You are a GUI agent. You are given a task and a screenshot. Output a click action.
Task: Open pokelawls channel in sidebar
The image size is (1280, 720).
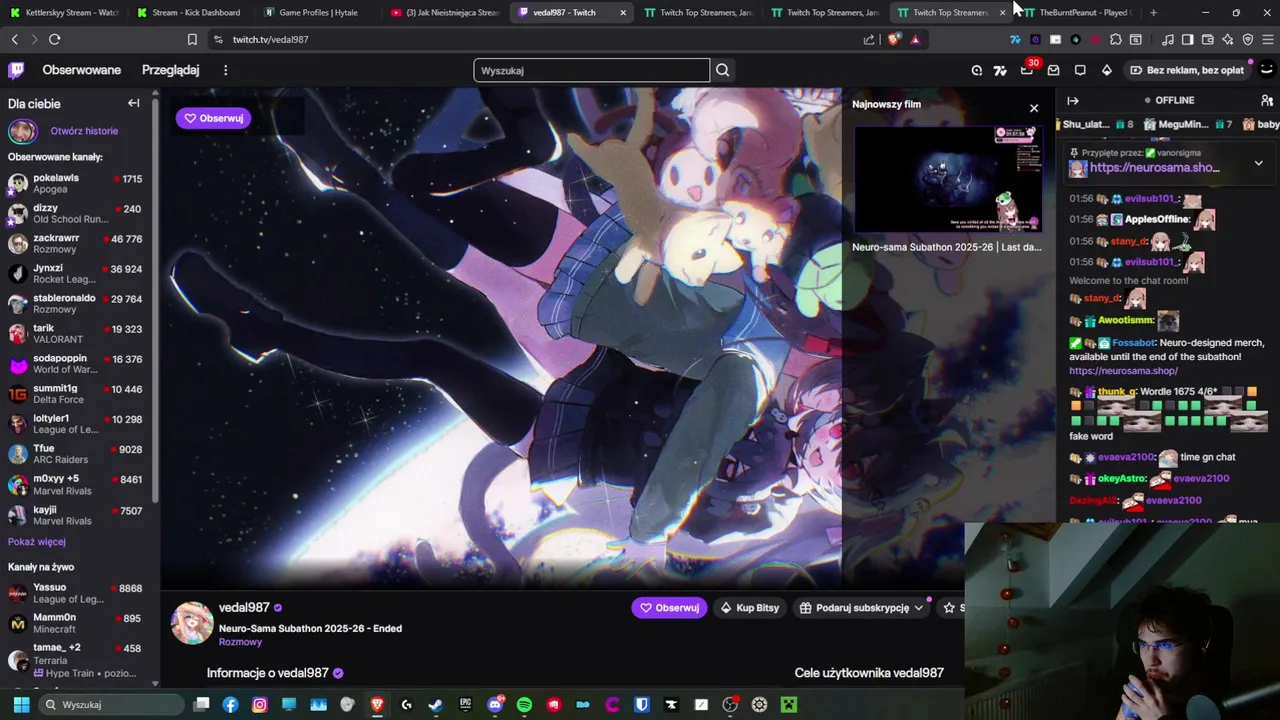coord(78,184)
